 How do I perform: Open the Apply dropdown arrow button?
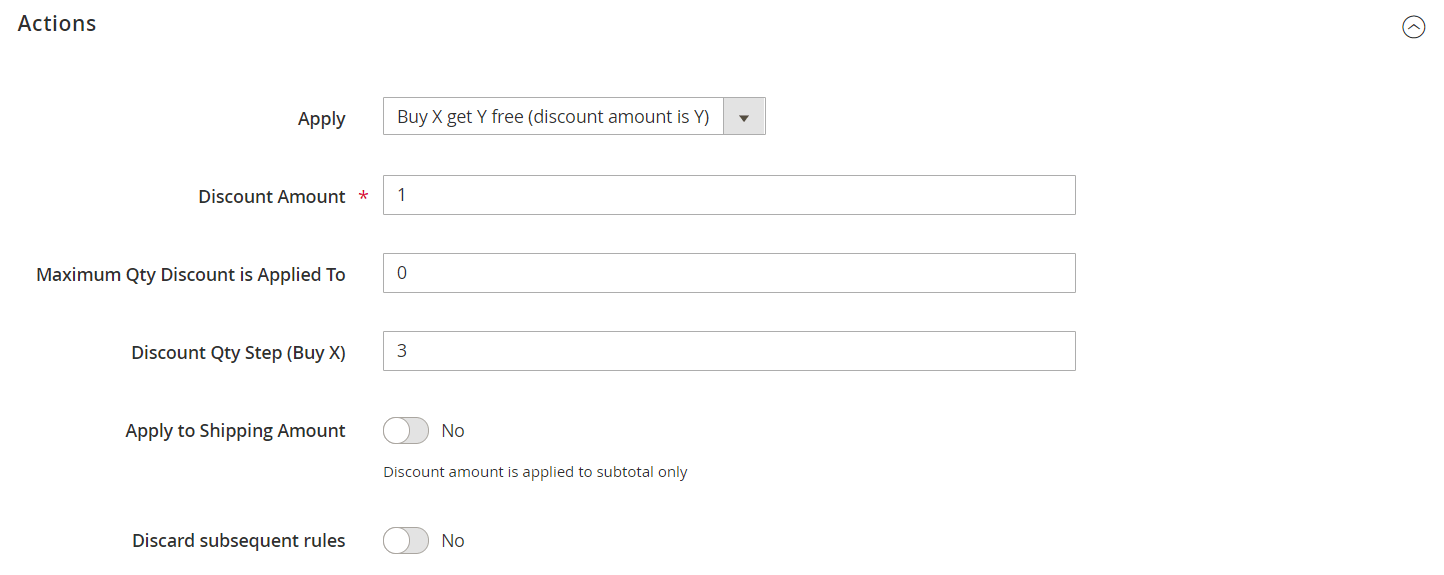(744, 117)
